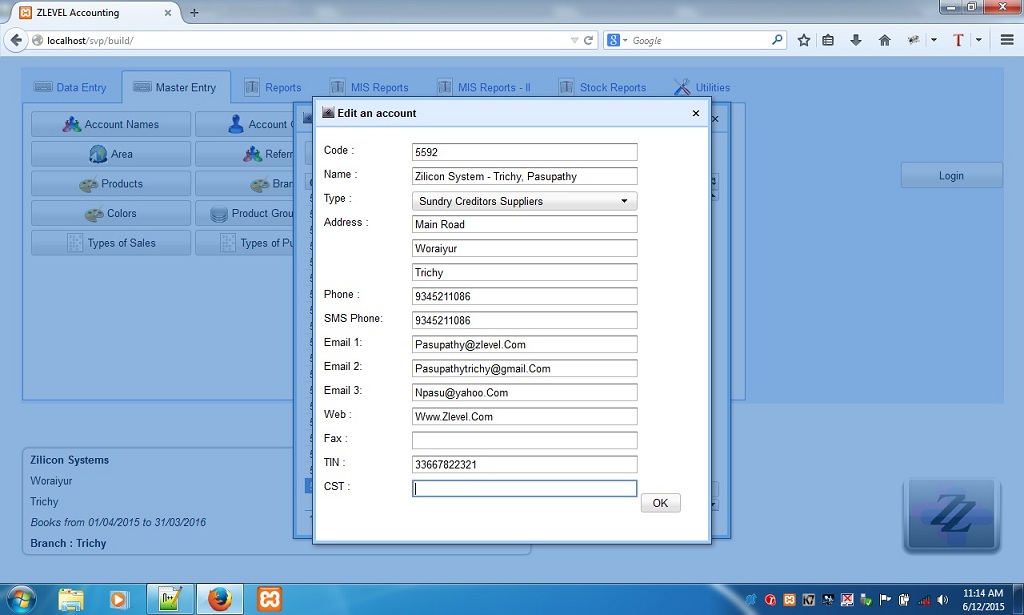Open the Firefox hamburger menu icon
Screen dimensions: 1024x615
[1007, 40]
